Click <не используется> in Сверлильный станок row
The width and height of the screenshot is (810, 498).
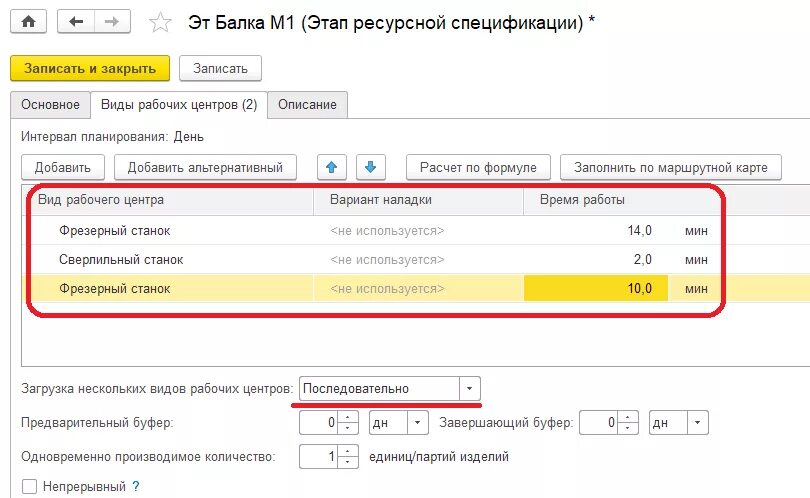tap(387, 260)
